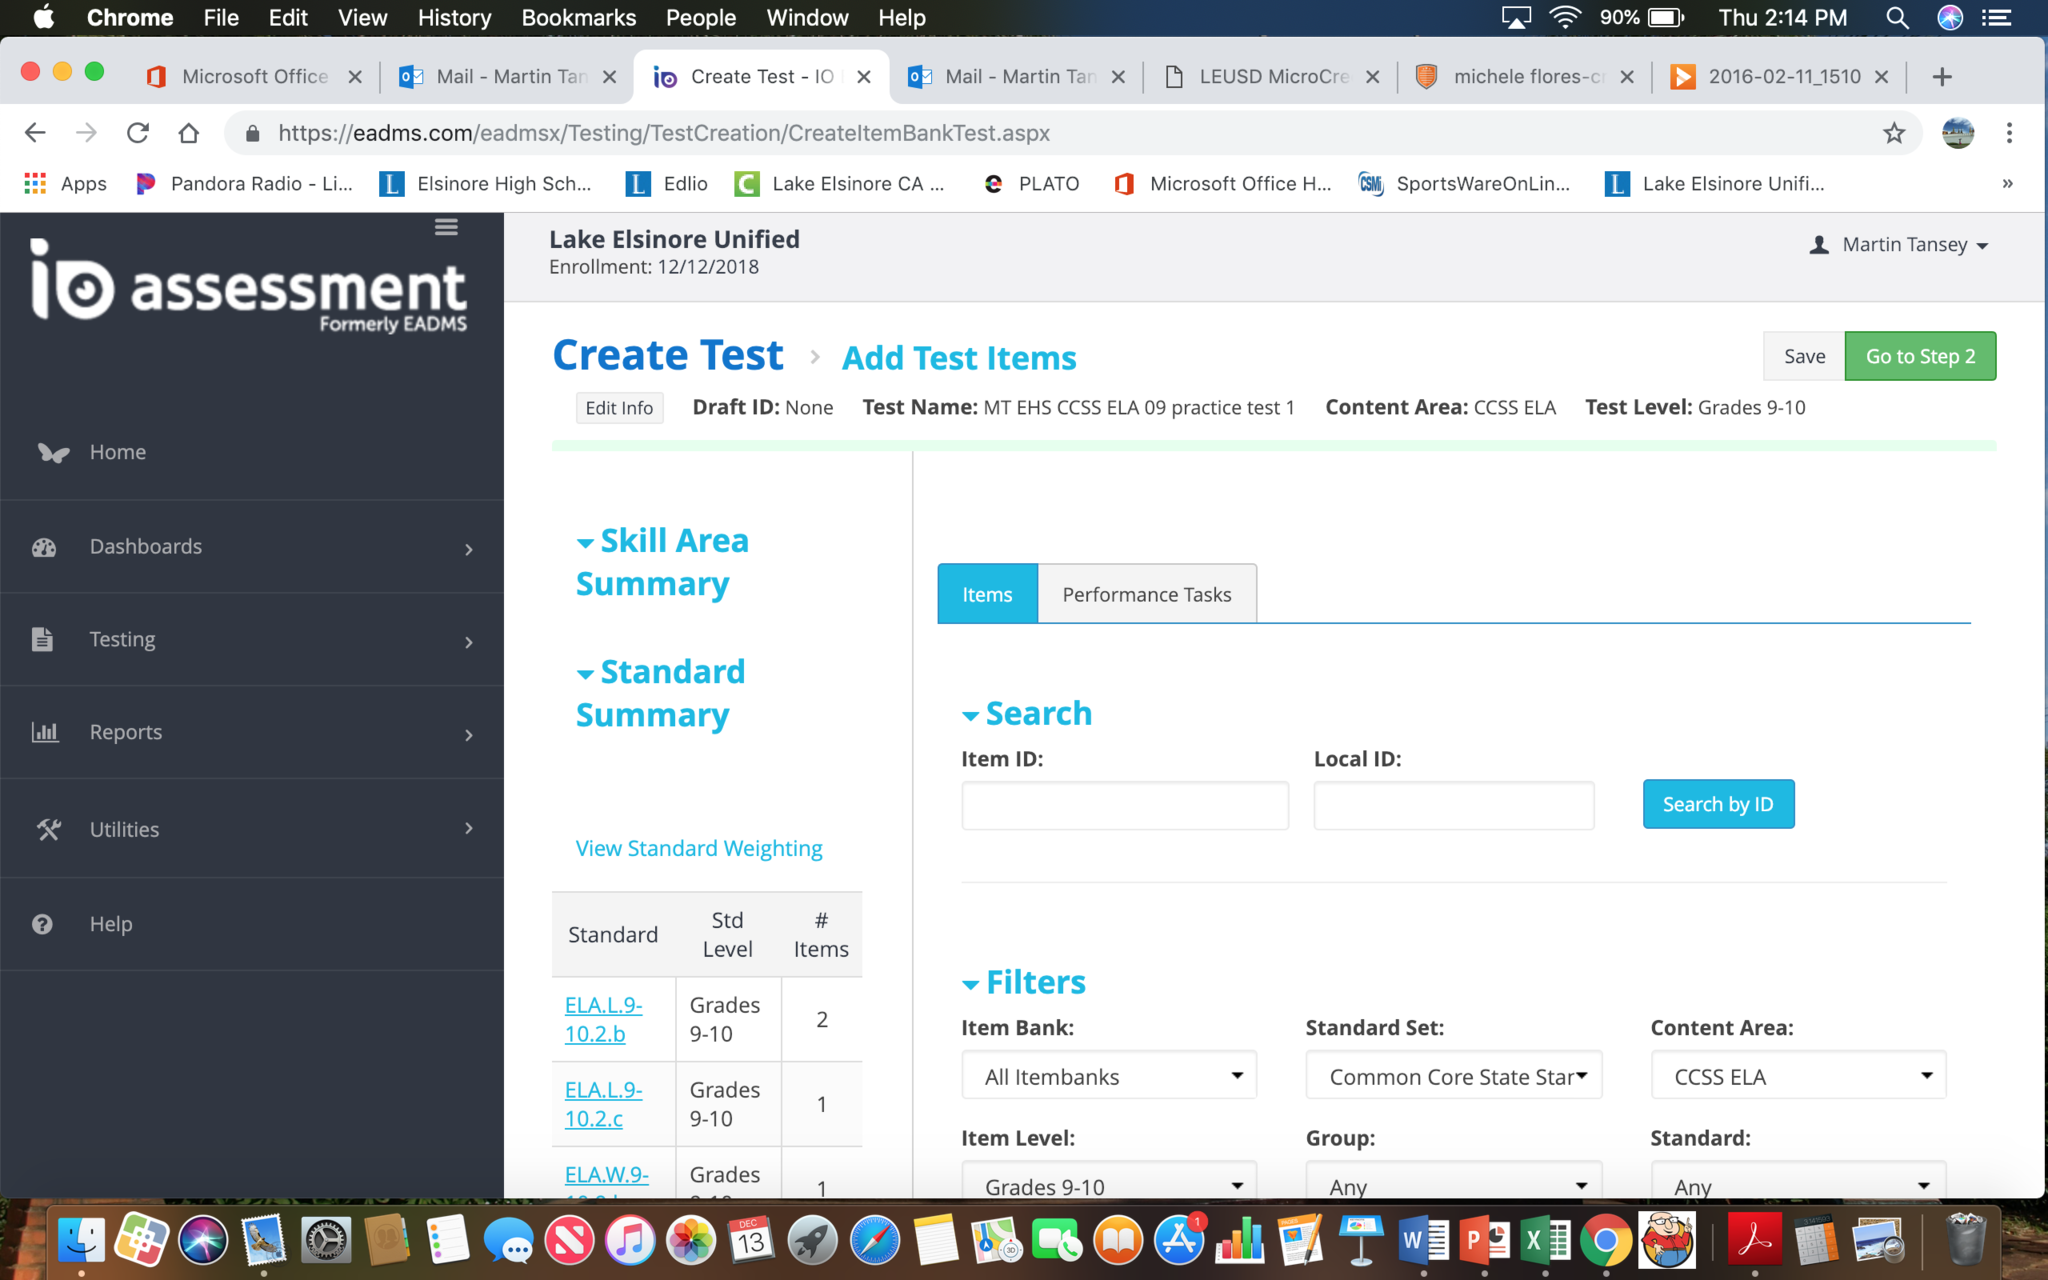Open the Standard Set dropdown
The width and height of the screenshot is (2048, 1280).
pyautogui.click(x=1453, y=1076)
